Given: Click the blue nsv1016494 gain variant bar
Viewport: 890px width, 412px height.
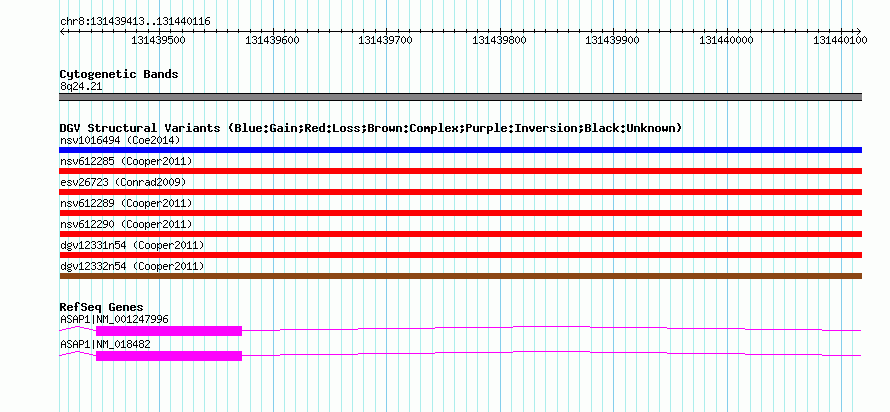Looking at the screenshot, I should pyautogui.click(x=460, y=150).
